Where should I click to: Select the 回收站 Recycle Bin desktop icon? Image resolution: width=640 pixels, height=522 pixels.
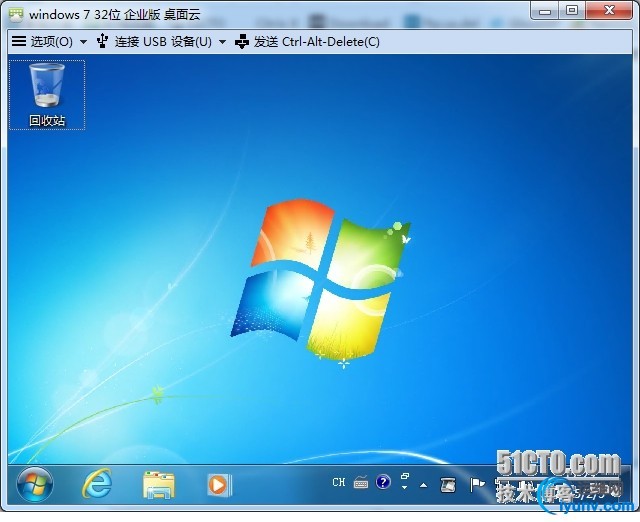coord(47,95)
